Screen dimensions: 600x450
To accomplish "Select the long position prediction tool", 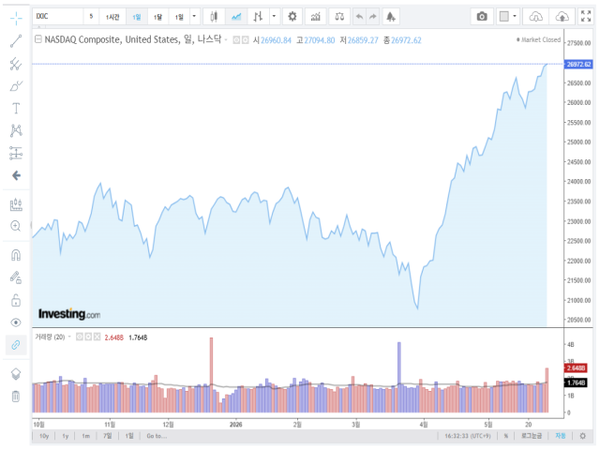I will (x=16, y=153).
